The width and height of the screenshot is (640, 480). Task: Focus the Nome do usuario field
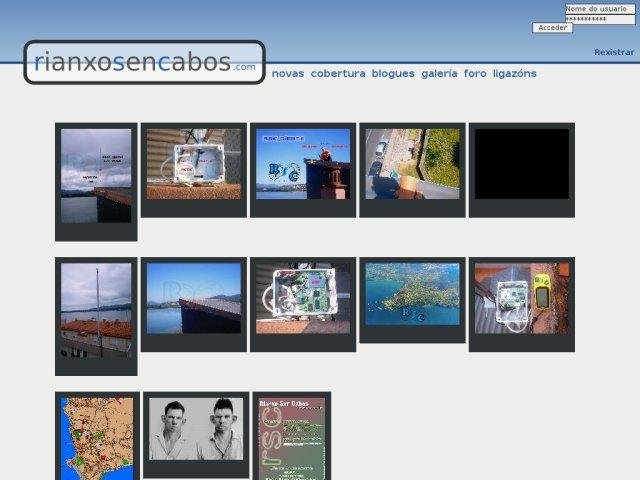(x=600, y=8)
